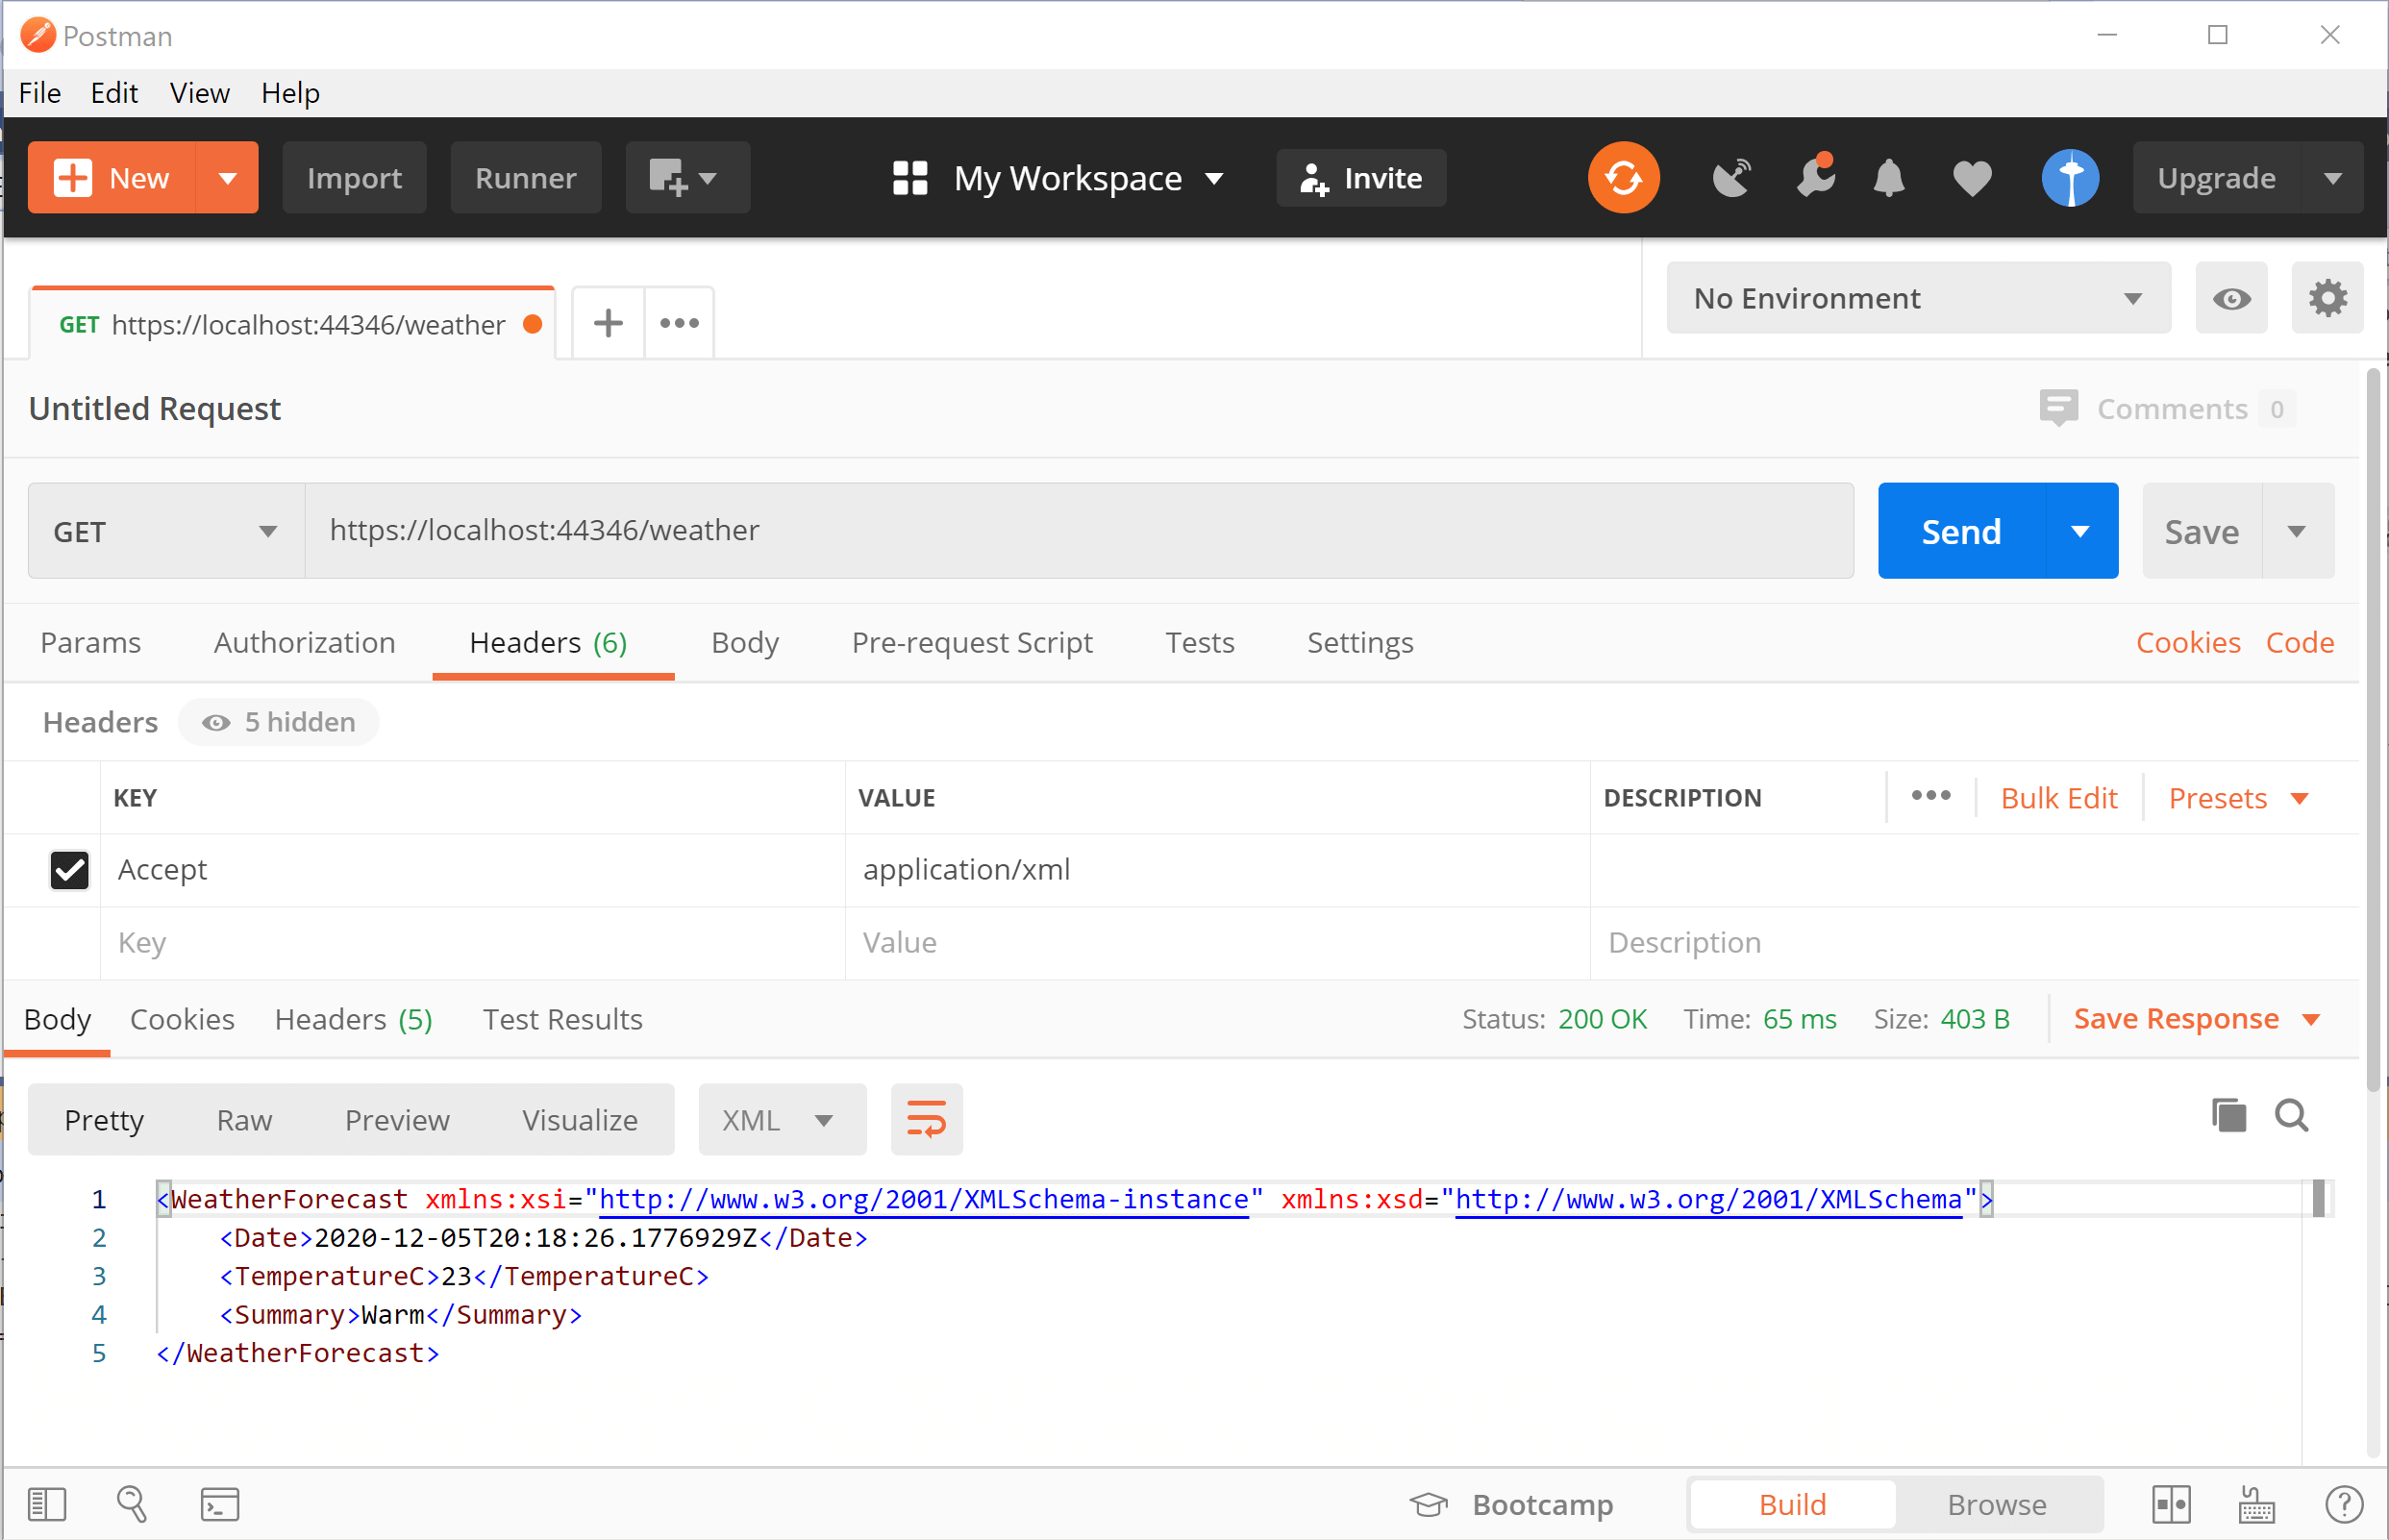Viewport: 2389px width, 1540px height.
Task: Switch response view to Raw
Action: (x=244, y=1119)
